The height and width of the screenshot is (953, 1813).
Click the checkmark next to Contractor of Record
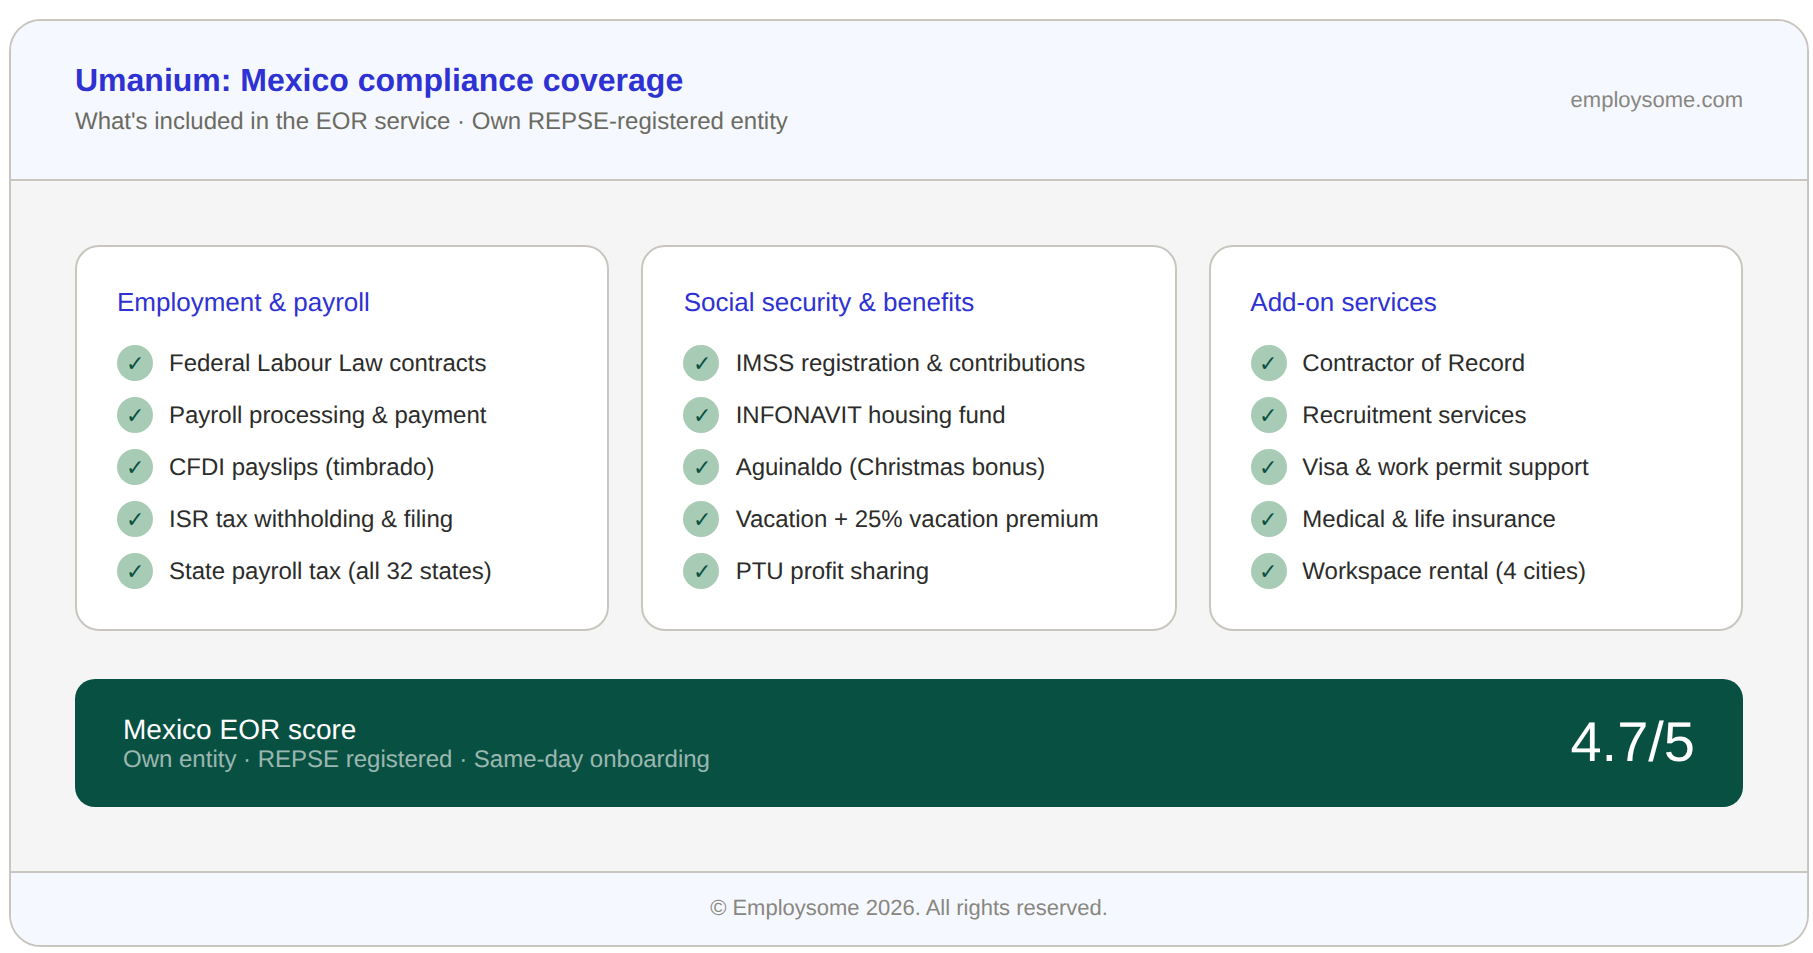(1268, 363)
